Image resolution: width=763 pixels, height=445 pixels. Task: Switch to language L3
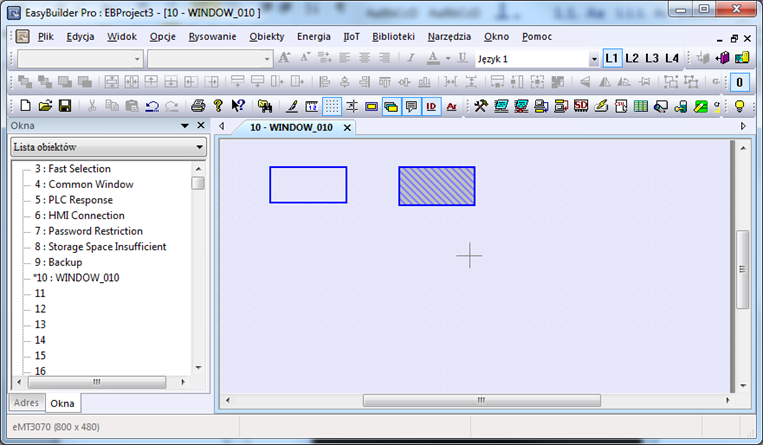(x=652, y=58)
